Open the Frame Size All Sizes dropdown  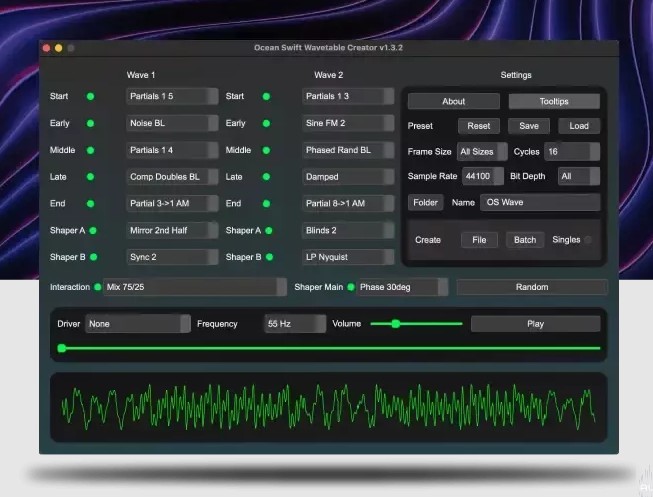(482, 152)
